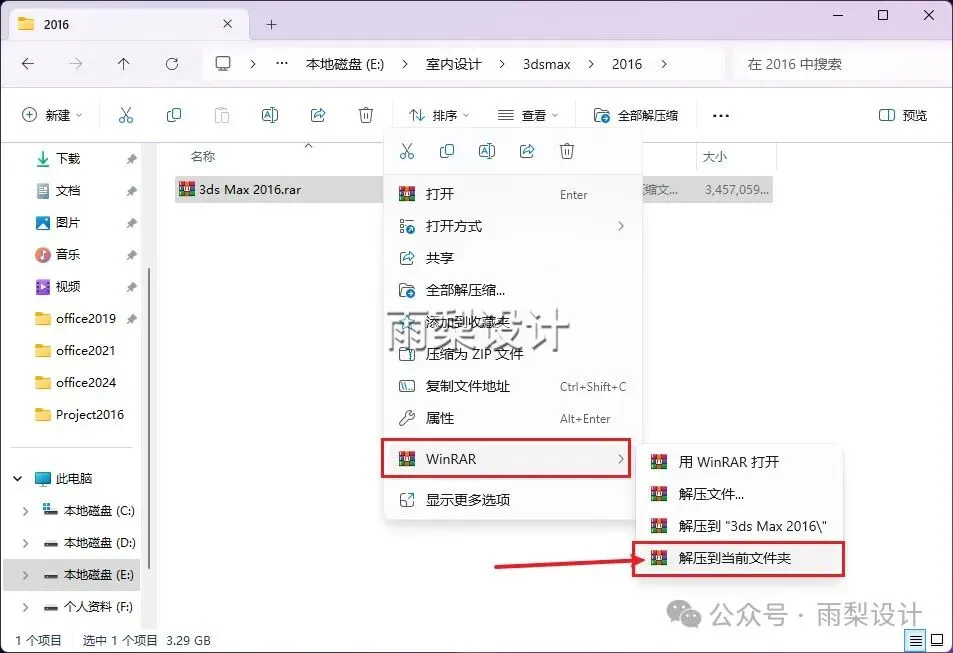Image resolution: width=953 pixels, height=653 pixels.
Task: Choose 解压到当前文件夹
Action: (738, 558)
